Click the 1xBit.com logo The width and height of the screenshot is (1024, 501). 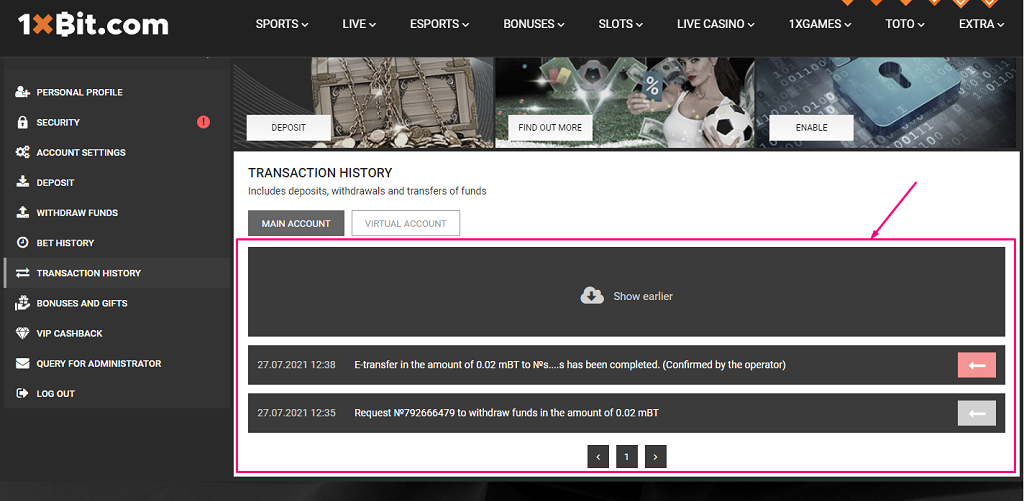tap(93, 25)
